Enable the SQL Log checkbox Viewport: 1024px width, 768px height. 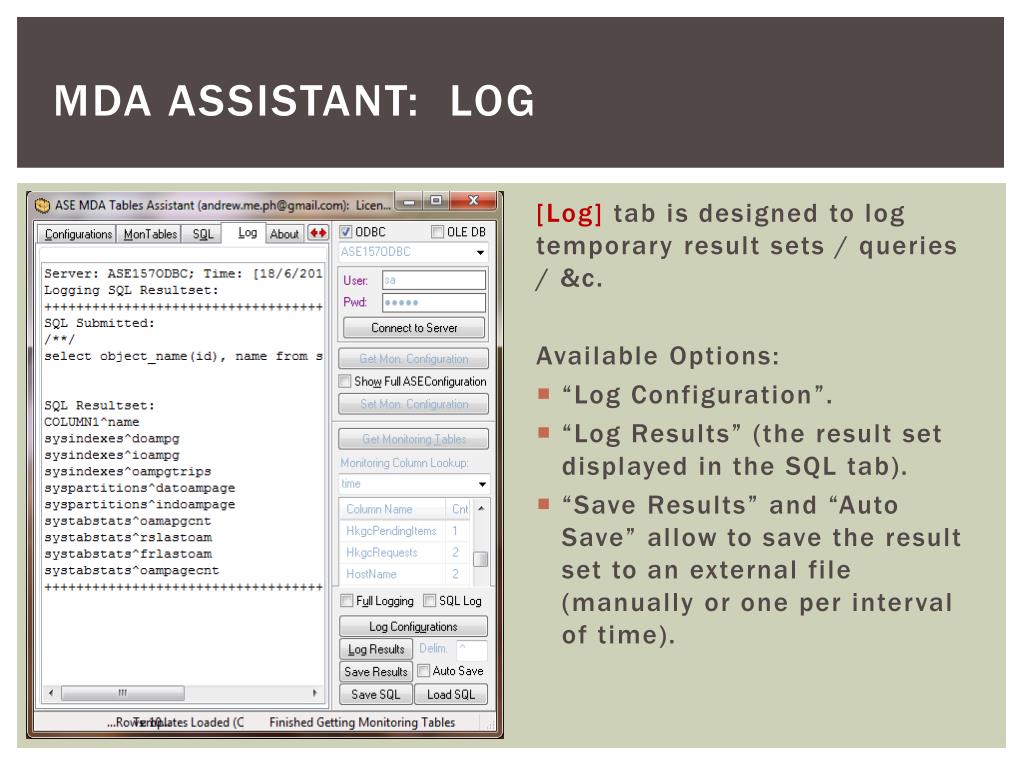pos(430,600)
